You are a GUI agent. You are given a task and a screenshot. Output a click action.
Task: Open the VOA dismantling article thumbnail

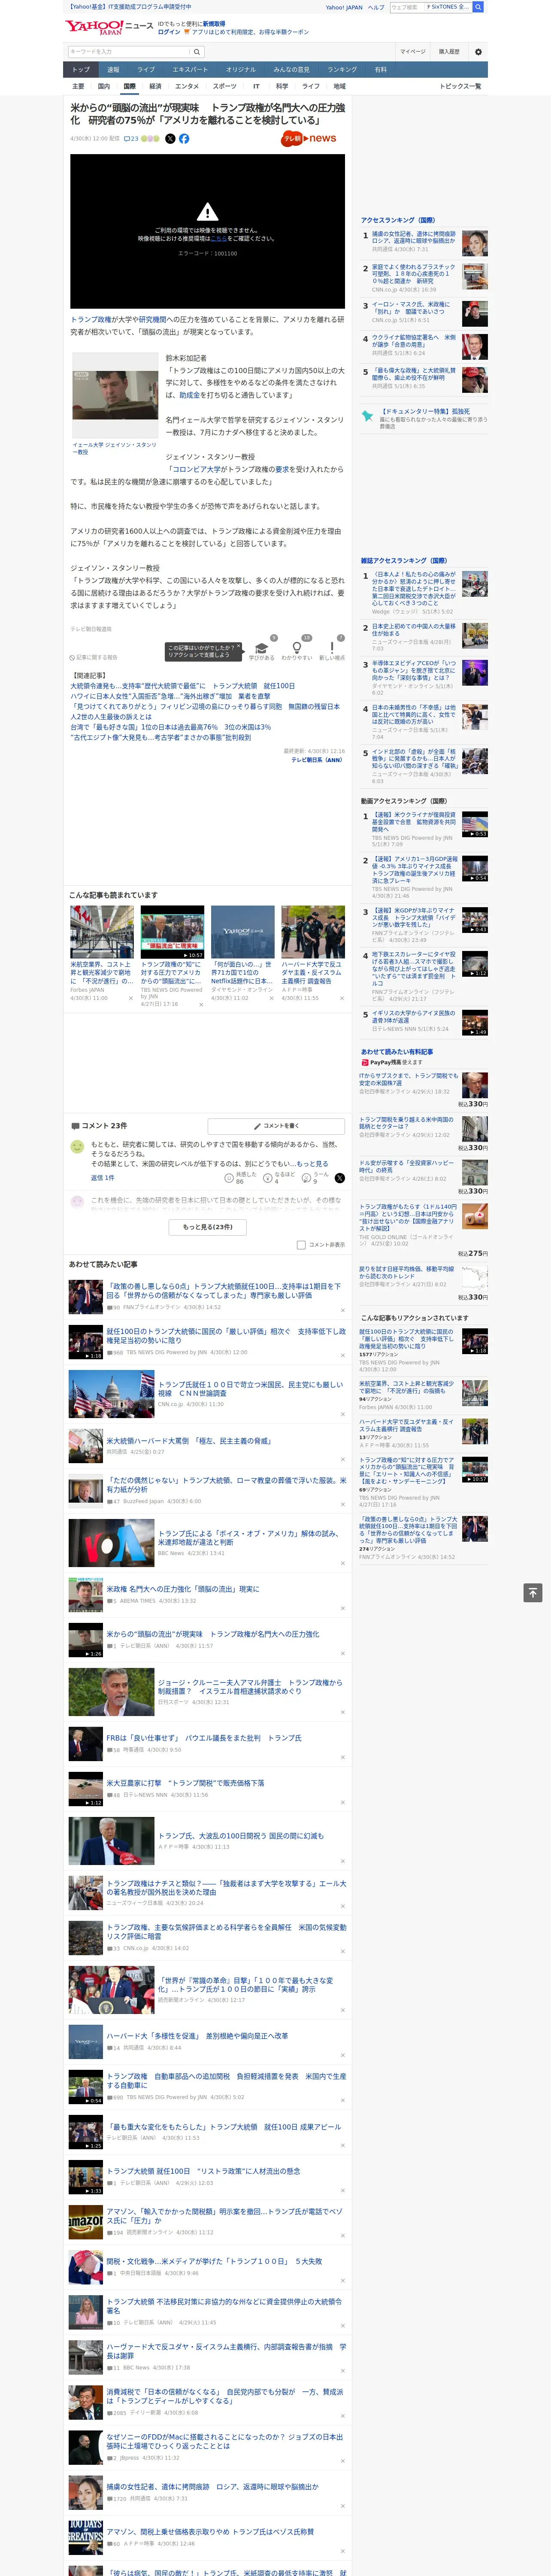tap(111, 1542)
